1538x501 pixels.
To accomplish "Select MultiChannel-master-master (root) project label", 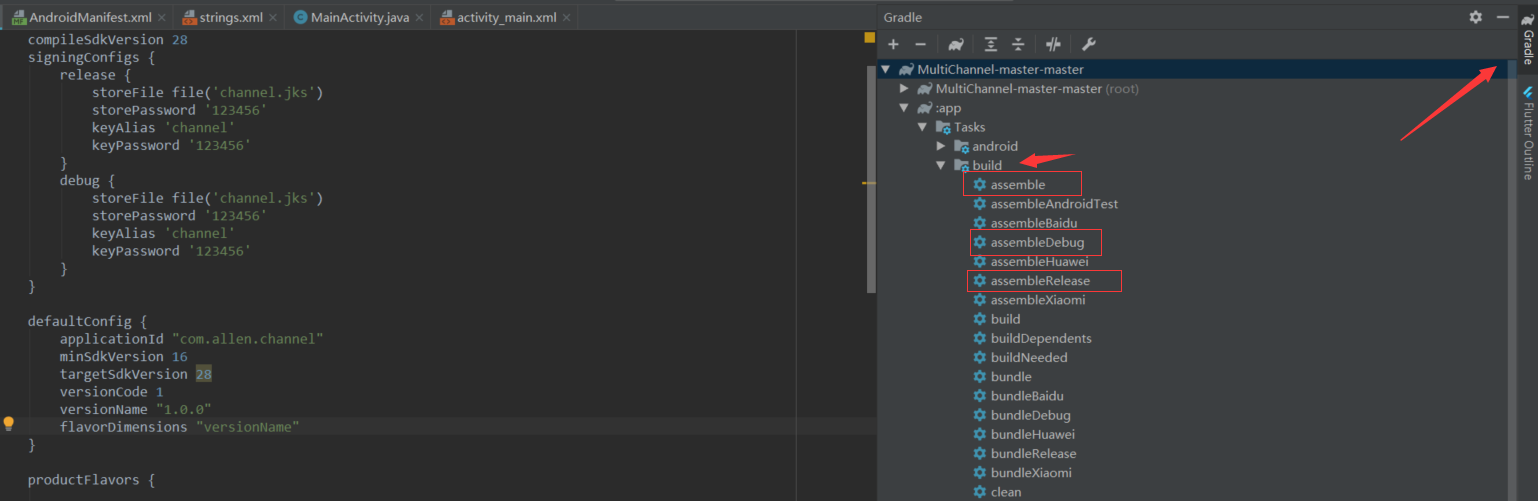I will 1037,88.
